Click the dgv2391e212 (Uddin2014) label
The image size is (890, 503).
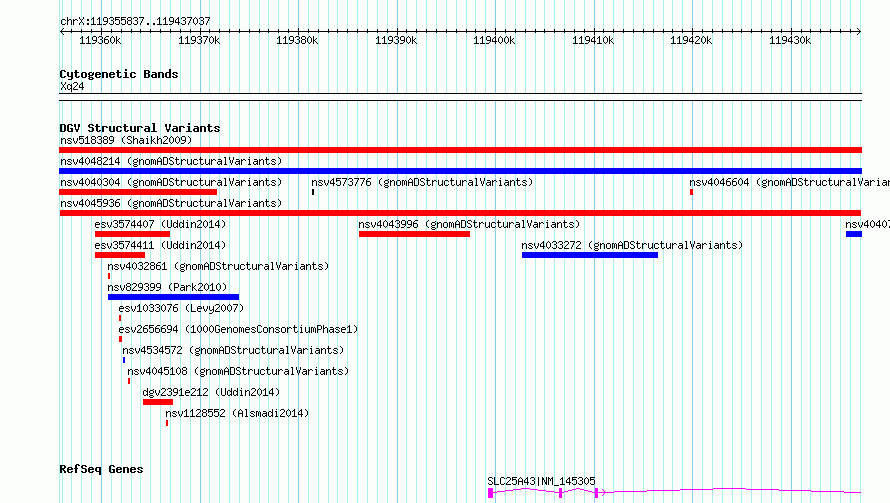tap(211, 392)
